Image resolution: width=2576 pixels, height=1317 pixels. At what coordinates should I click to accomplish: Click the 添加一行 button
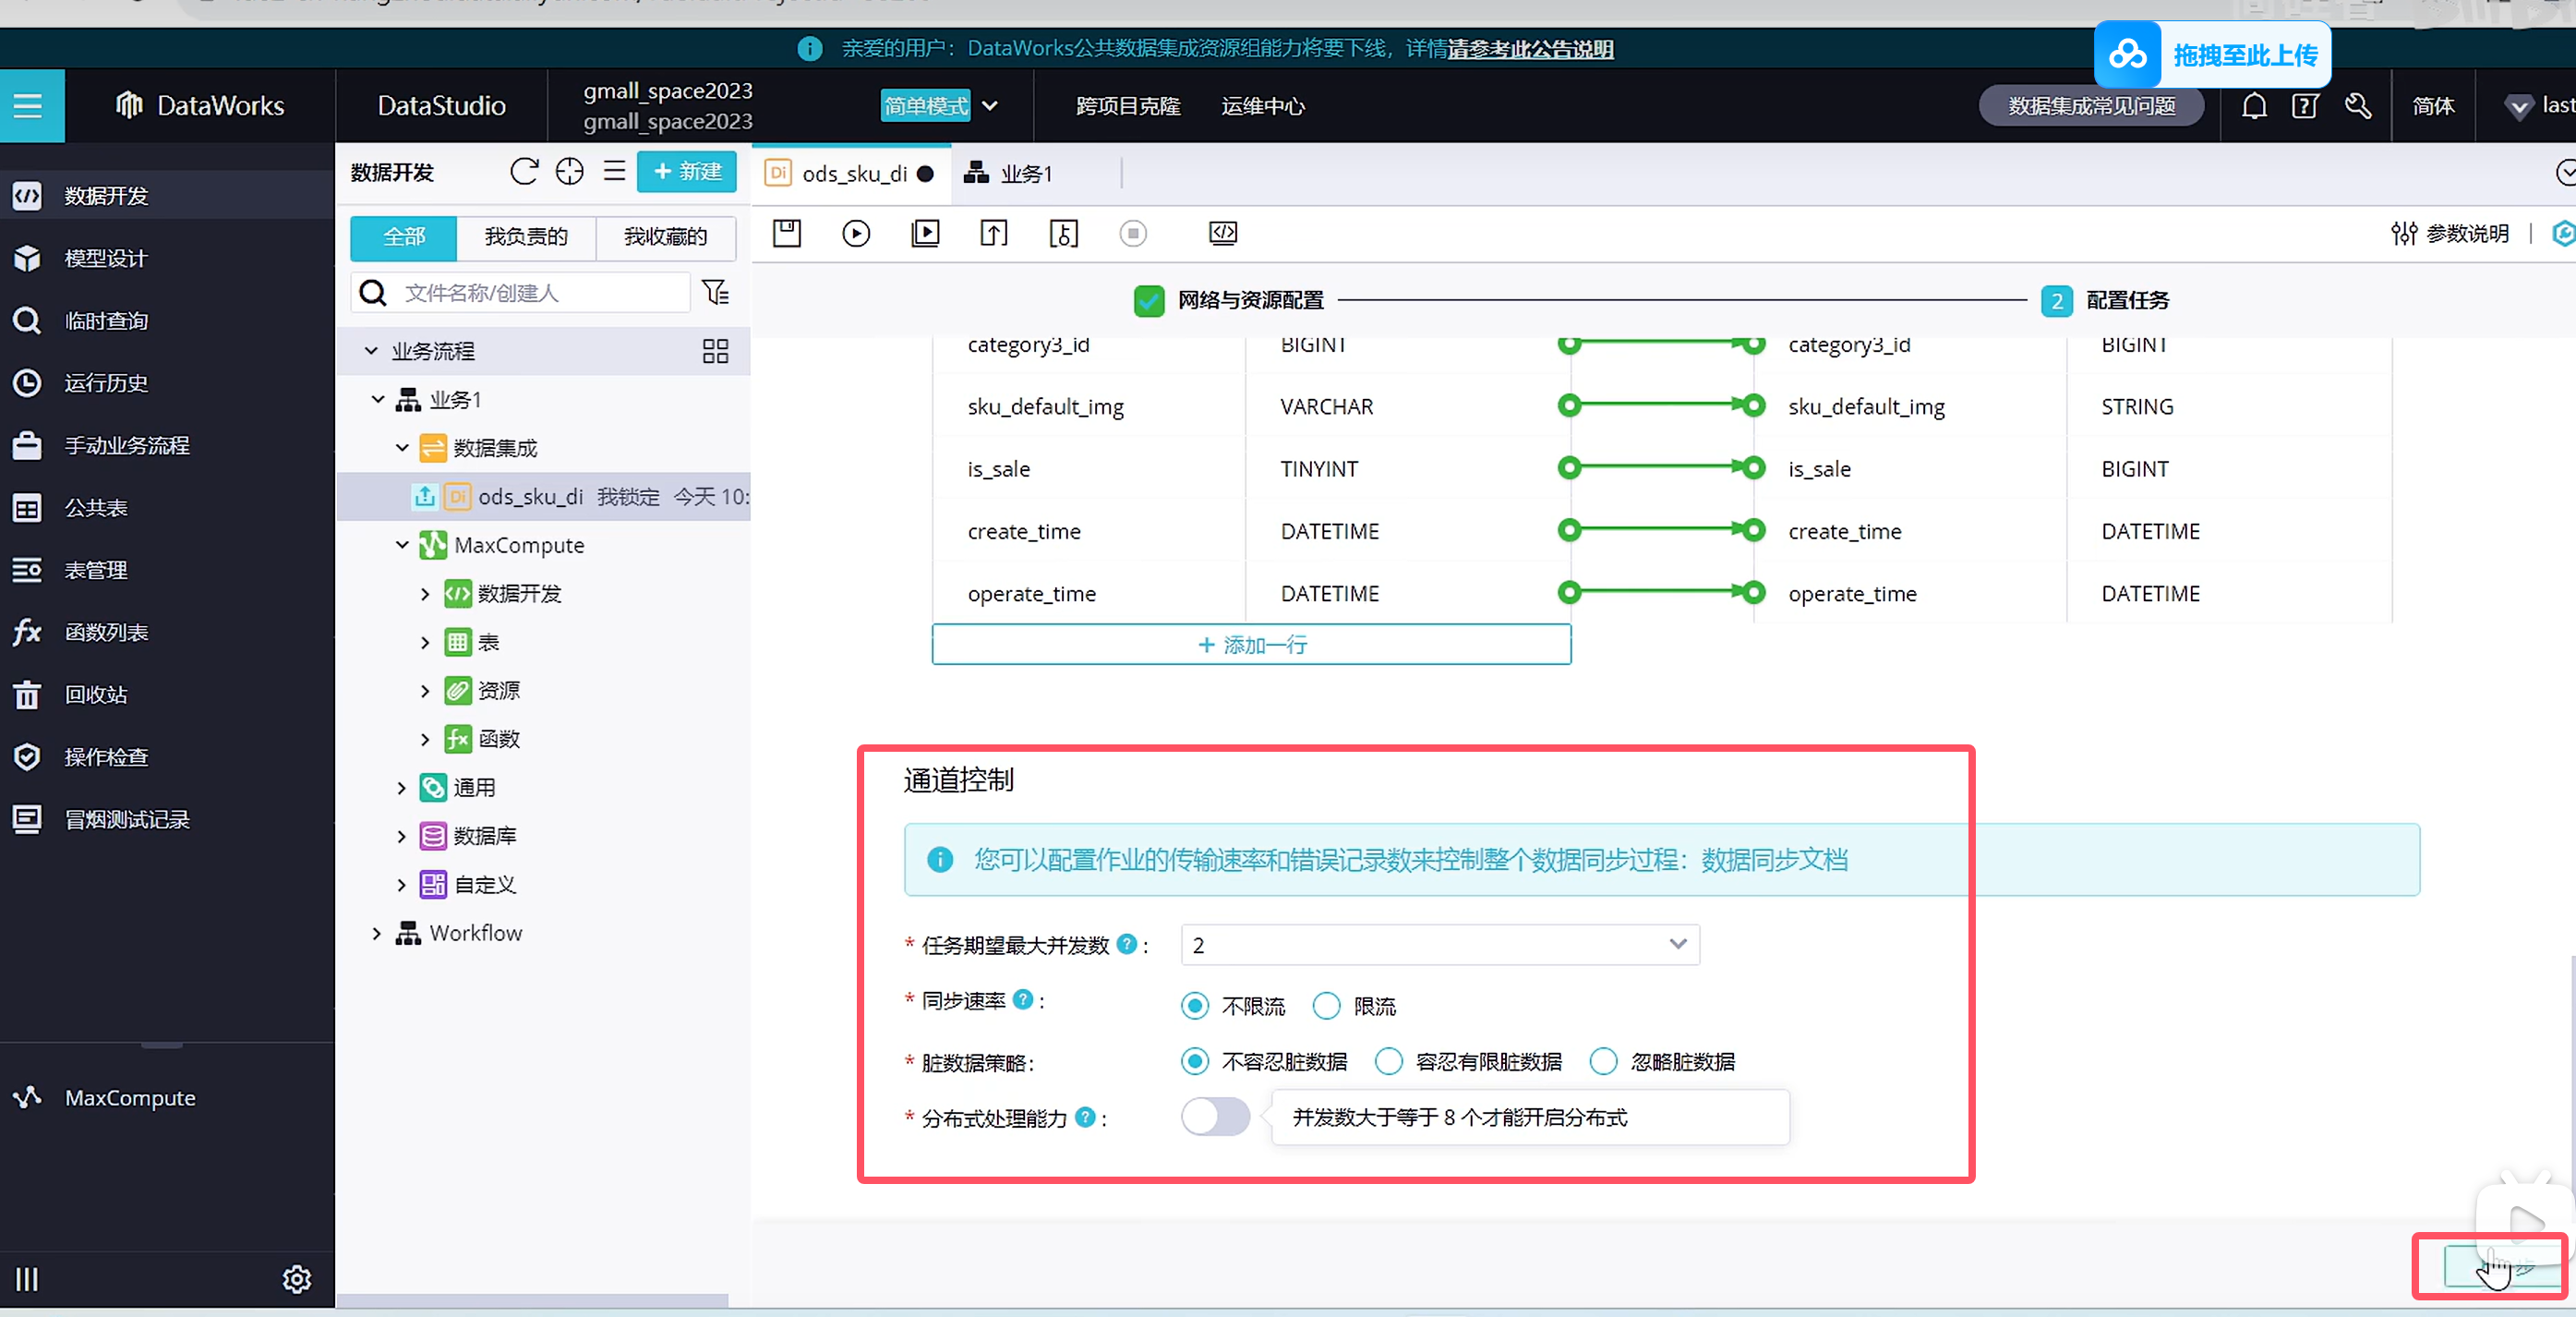[x=1251, y=645]
